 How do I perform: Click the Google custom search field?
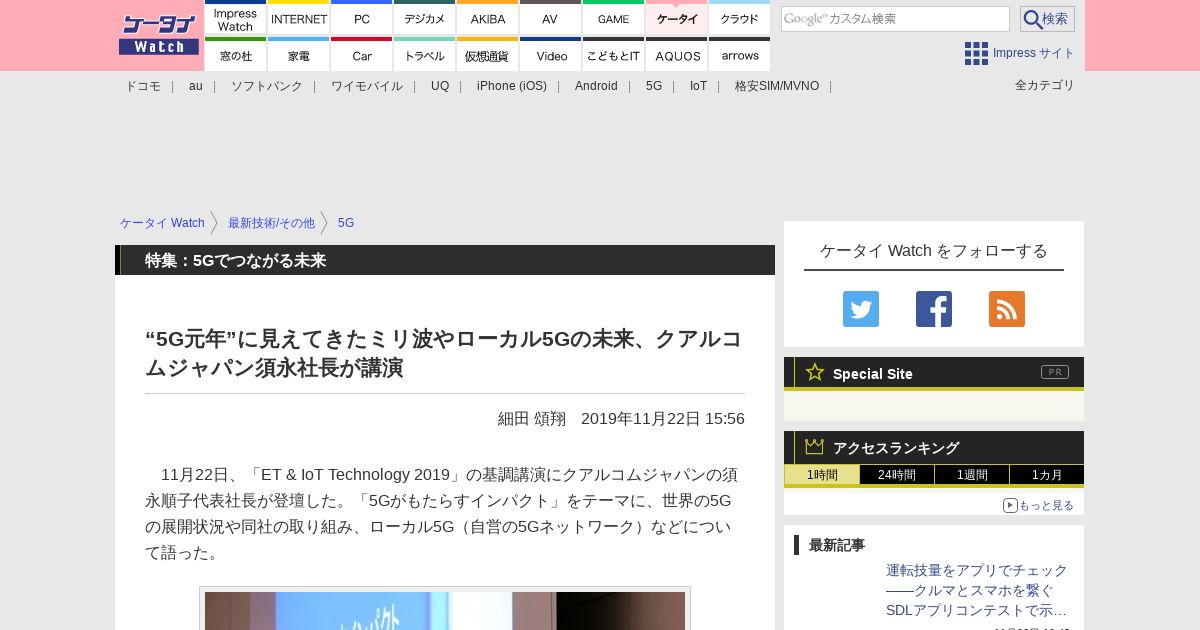pos(895,19)
